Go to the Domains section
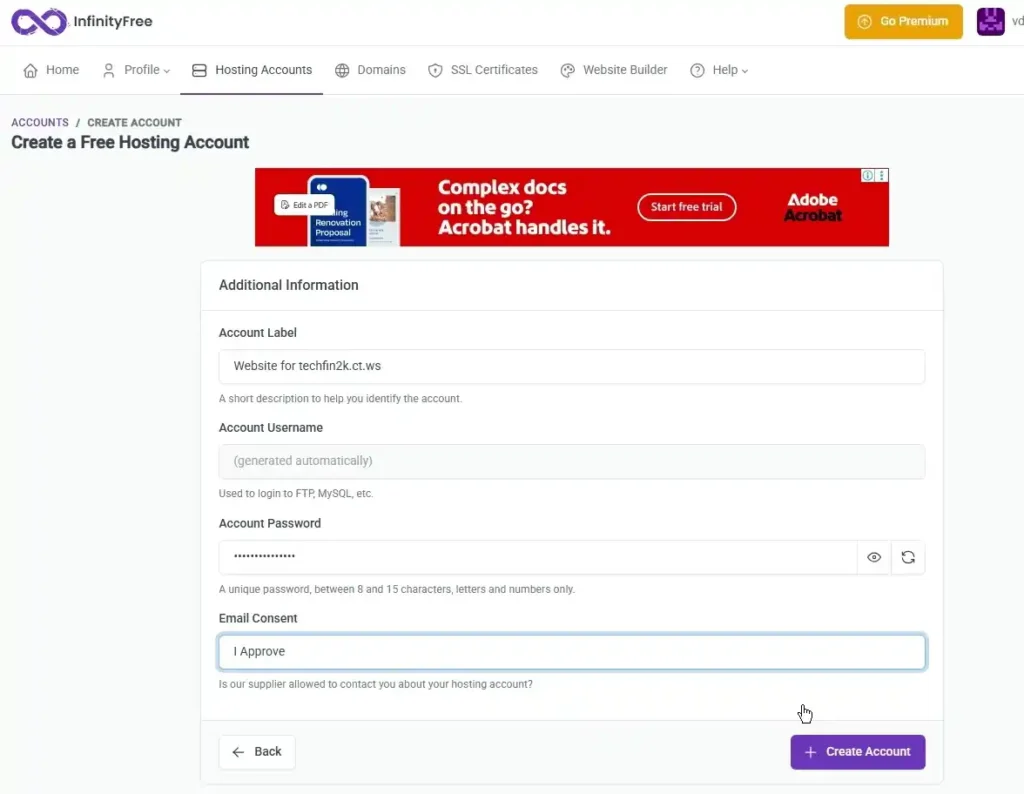The width and height of the screenshot is (1024, 794). point(370,71)
